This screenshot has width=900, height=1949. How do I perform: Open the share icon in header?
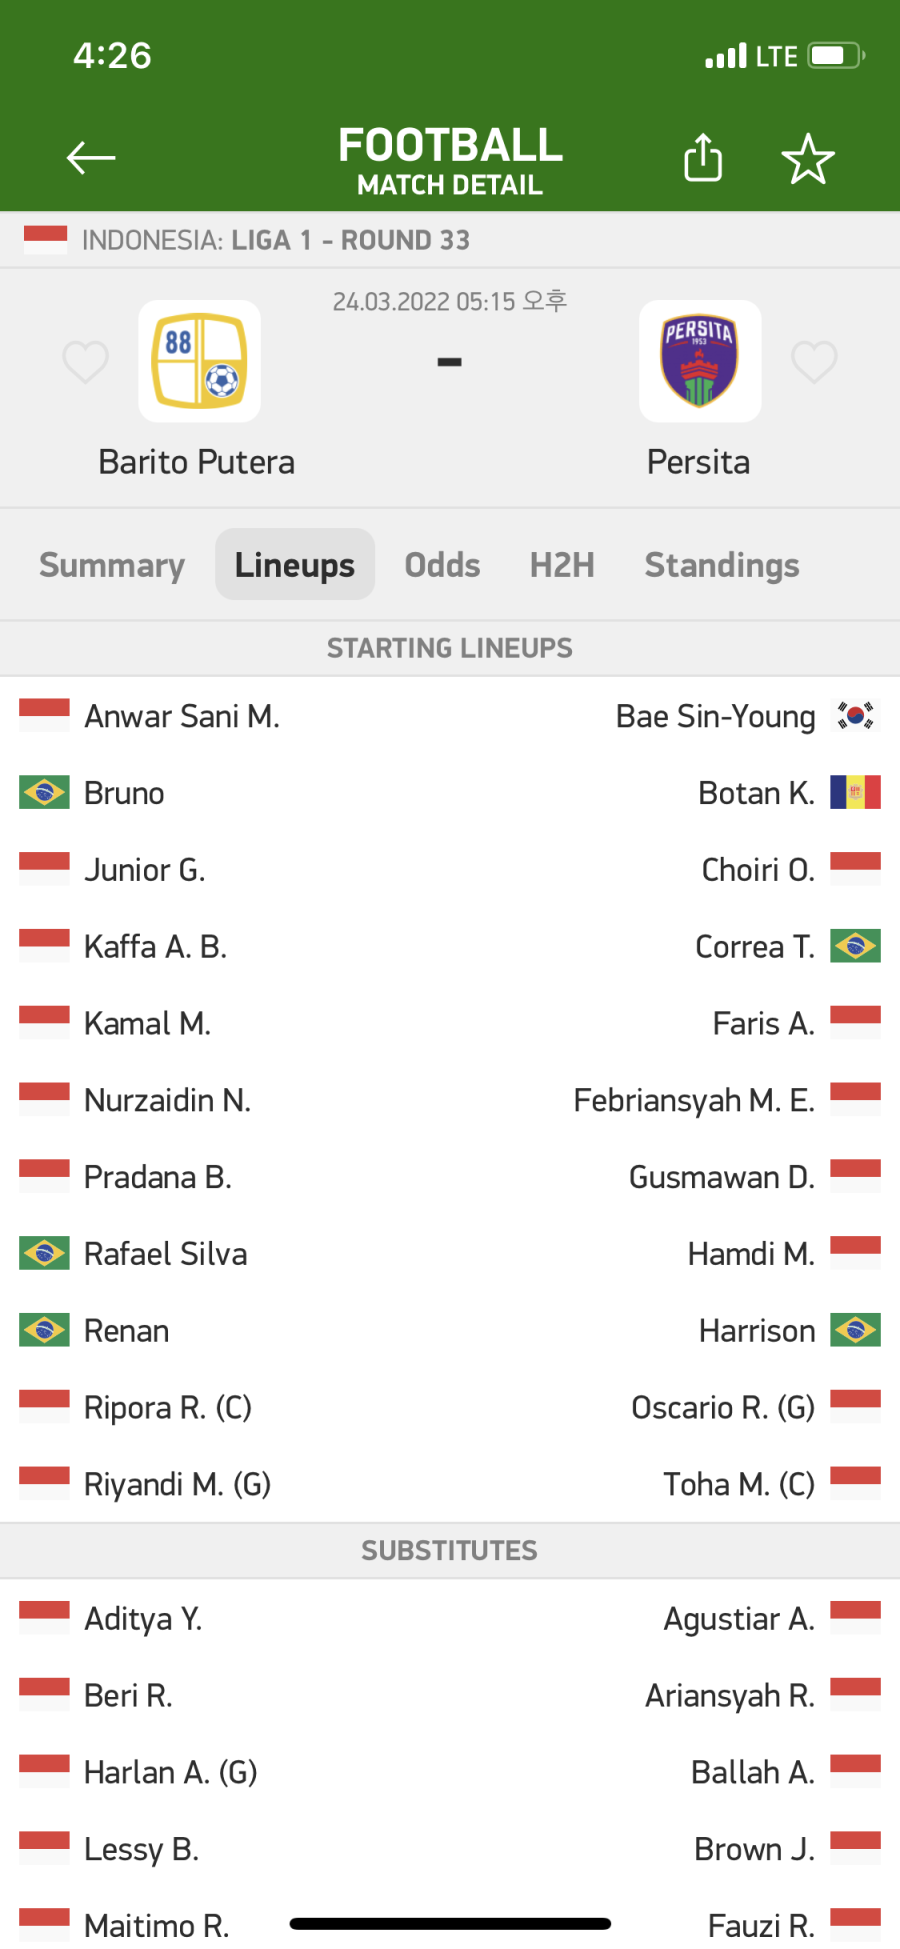click(x=703, y=157)
